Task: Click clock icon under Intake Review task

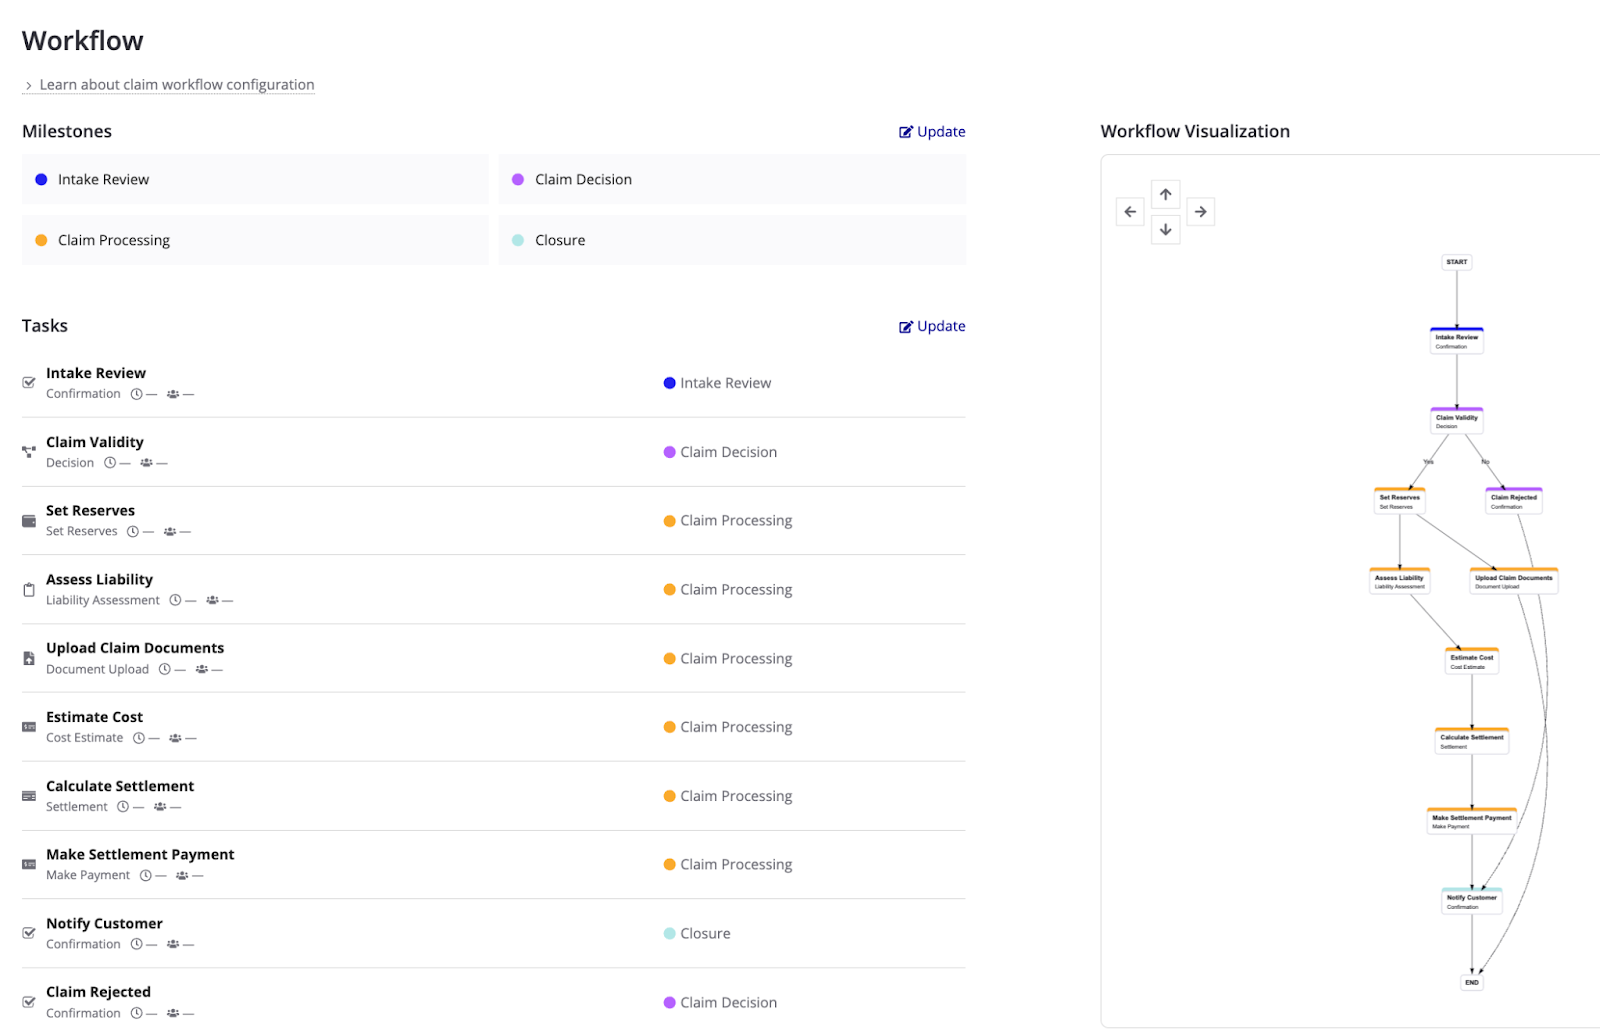Action: 137,394
